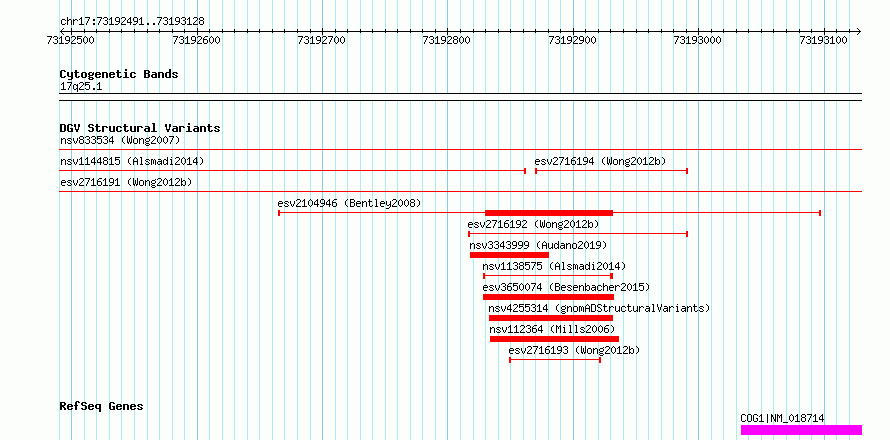Click ruler position 73192900
Image resolution: width=890 pixels, height=440 pixels.
573,40
